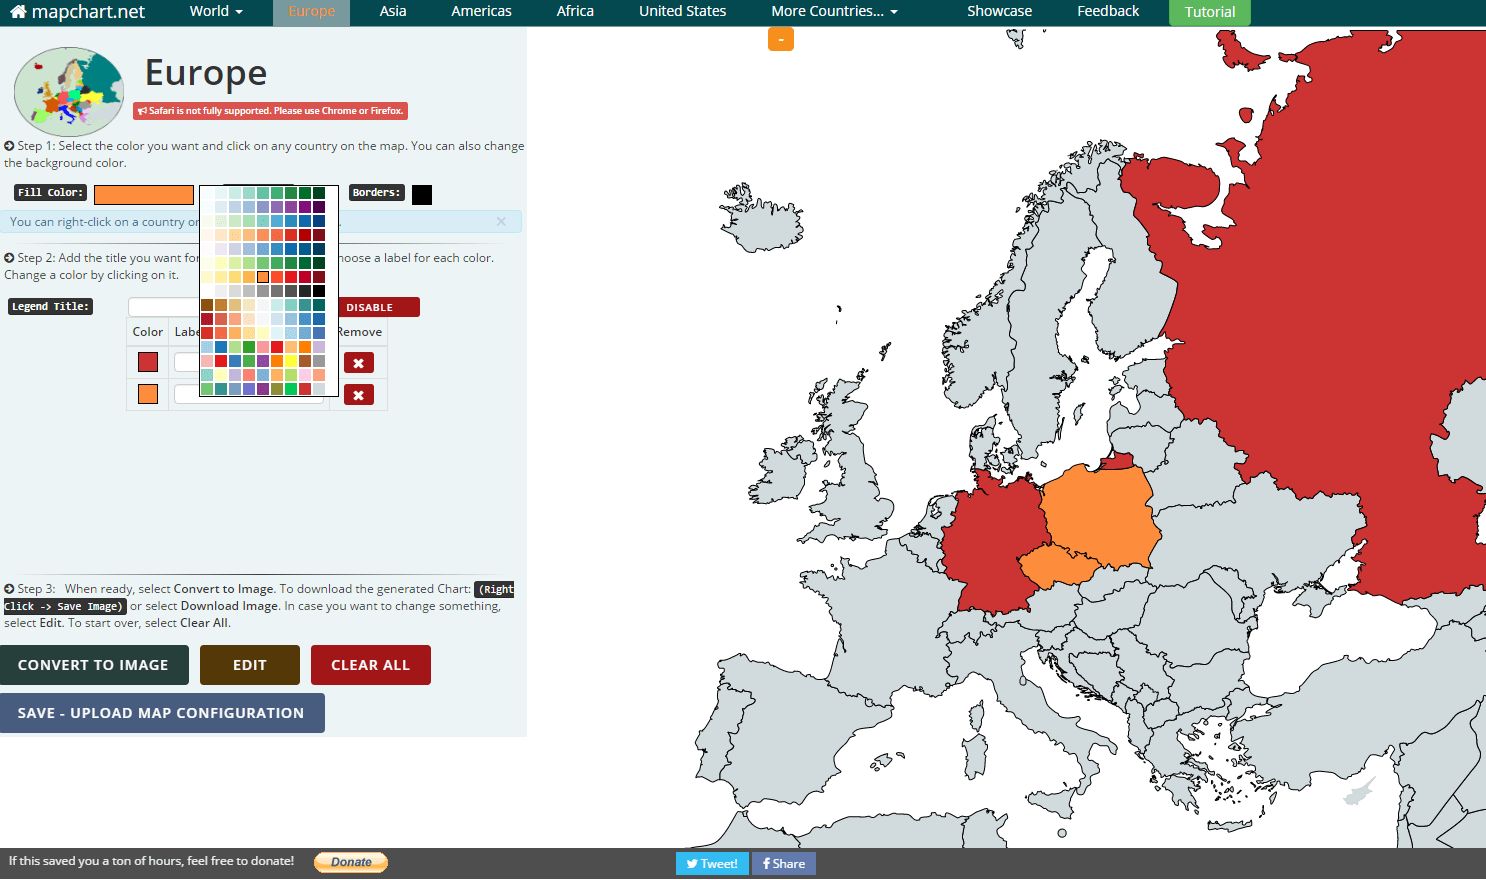1486x880 pixels.
Task: Click Convert to Image
Action: tap(95, 664)
